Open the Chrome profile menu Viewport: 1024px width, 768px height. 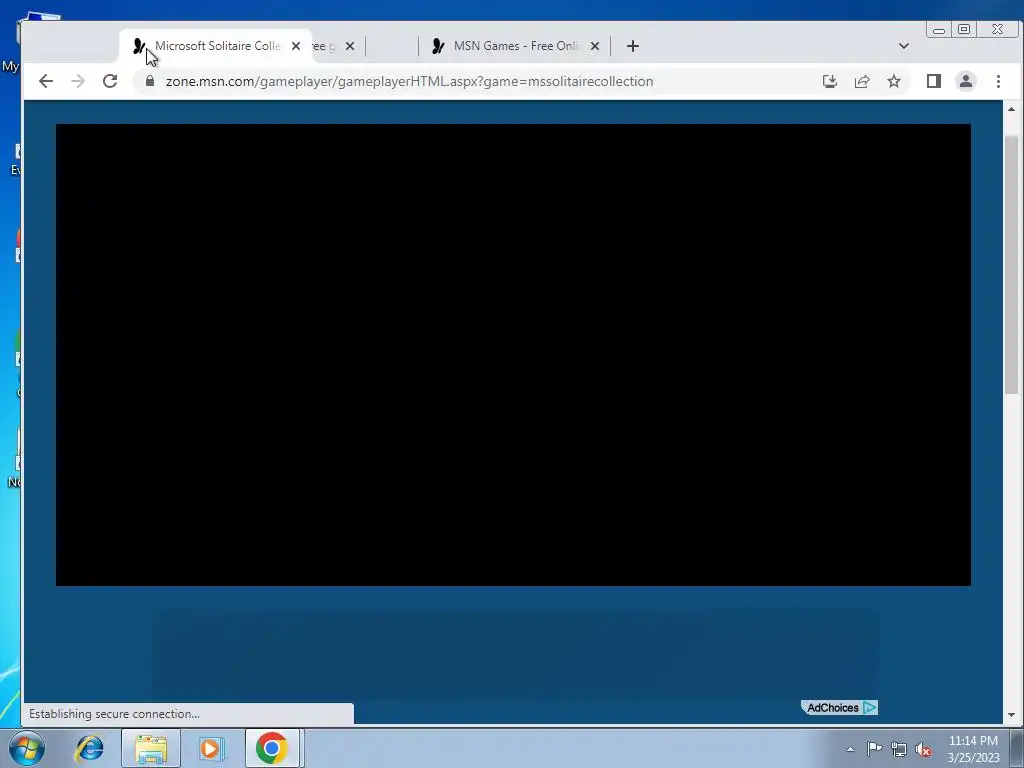pyautogui.click(x=966, y=81)
